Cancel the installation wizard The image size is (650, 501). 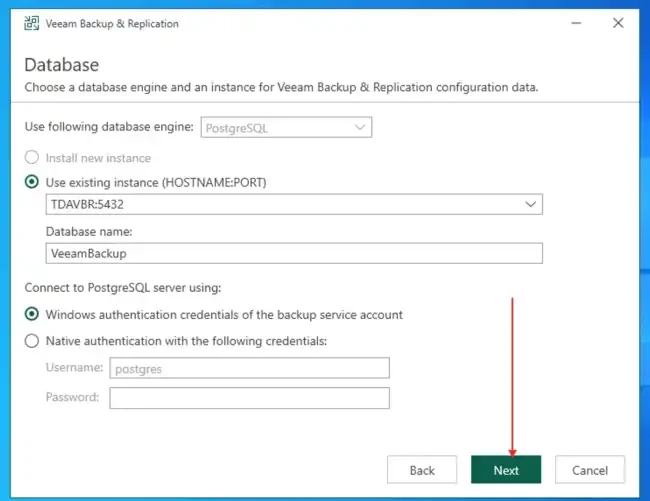590,470
